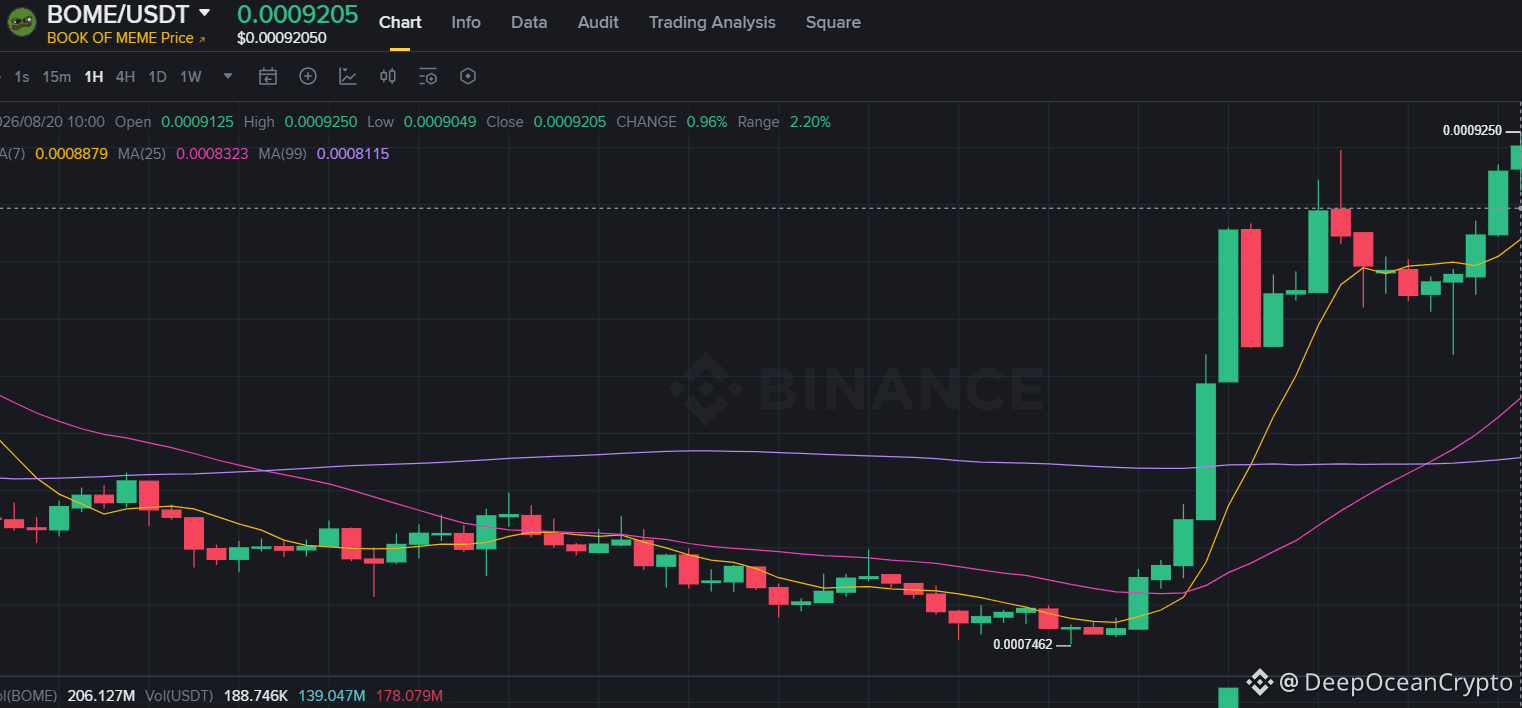
Task: Click the current price 0.0009205 header
Action: 297,14
